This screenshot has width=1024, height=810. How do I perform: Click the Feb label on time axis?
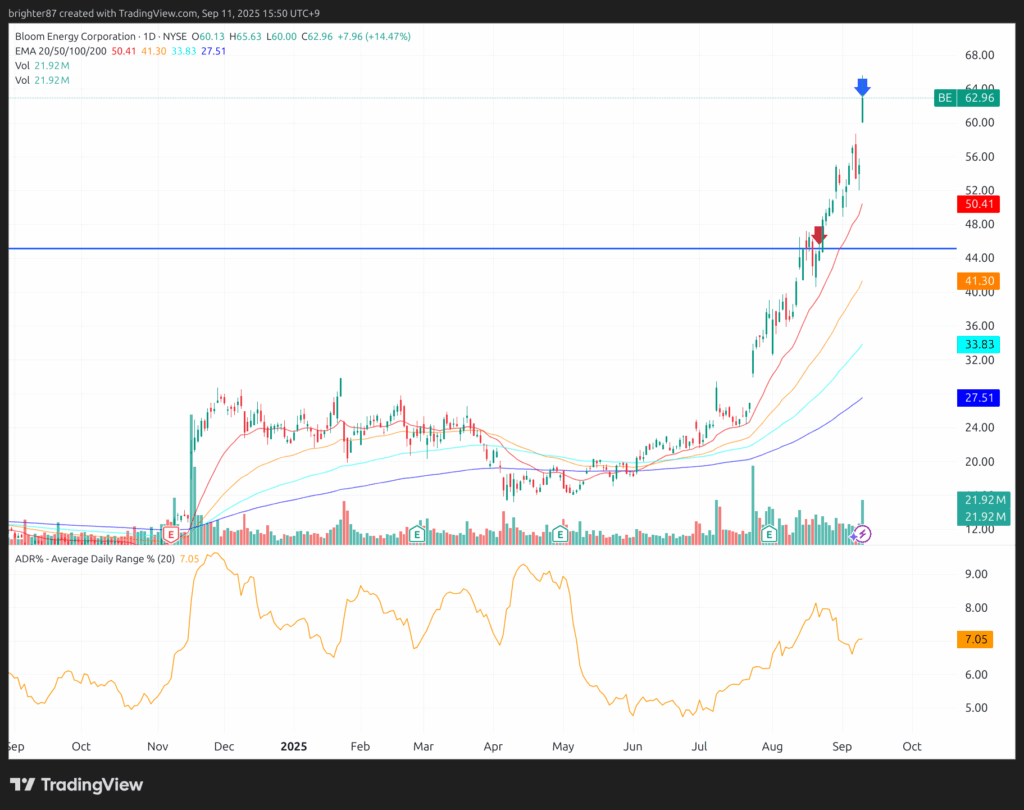[360, 746]
